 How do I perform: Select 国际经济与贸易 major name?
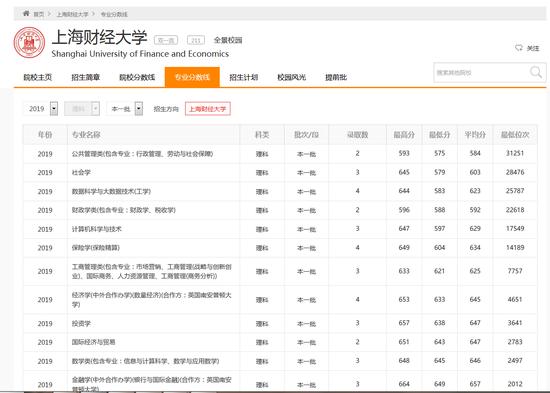coord(93,342)
